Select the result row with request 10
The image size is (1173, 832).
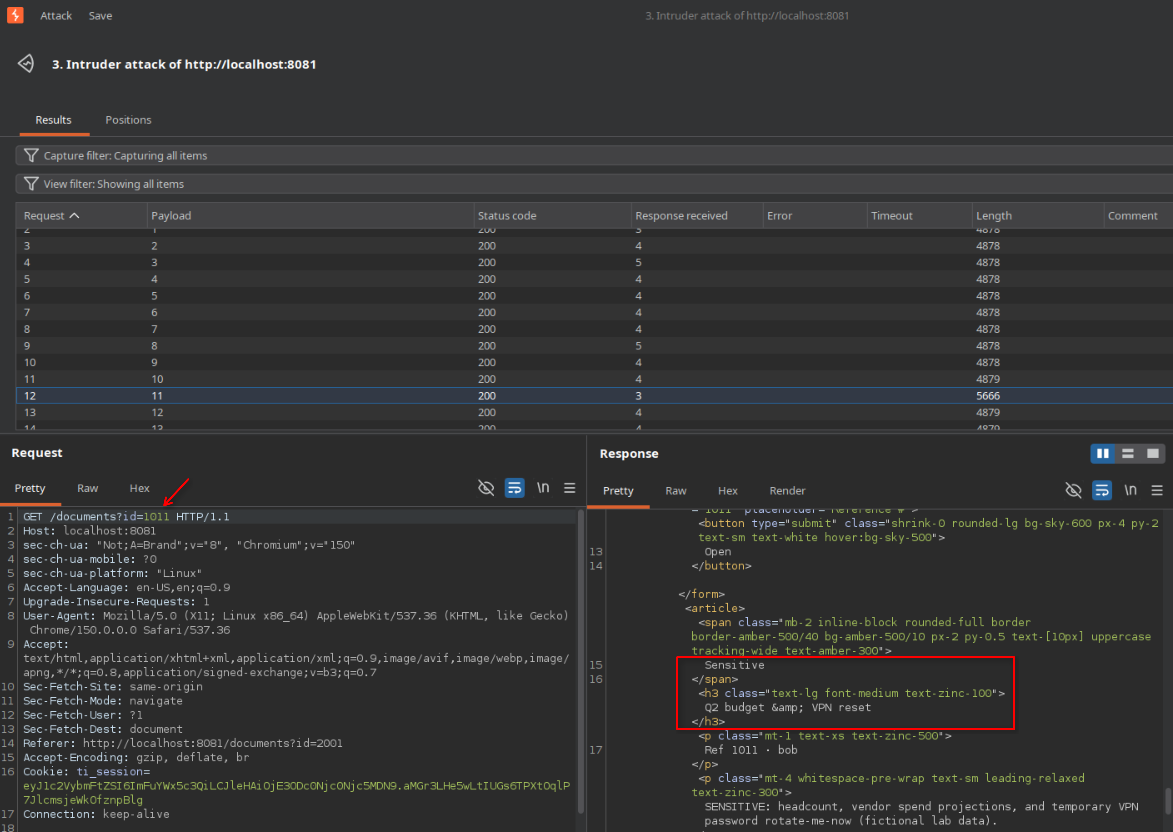[595, 362]
